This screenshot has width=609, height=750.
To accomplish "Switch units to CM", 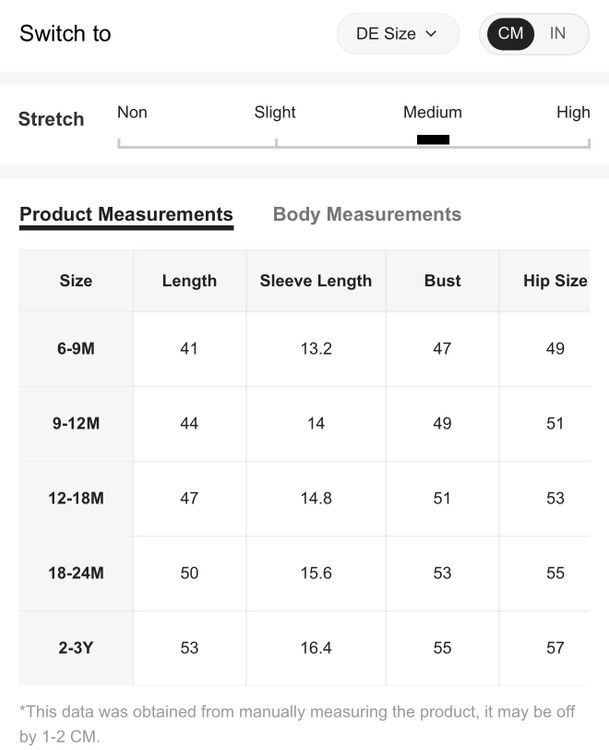I will coord(510,34).
